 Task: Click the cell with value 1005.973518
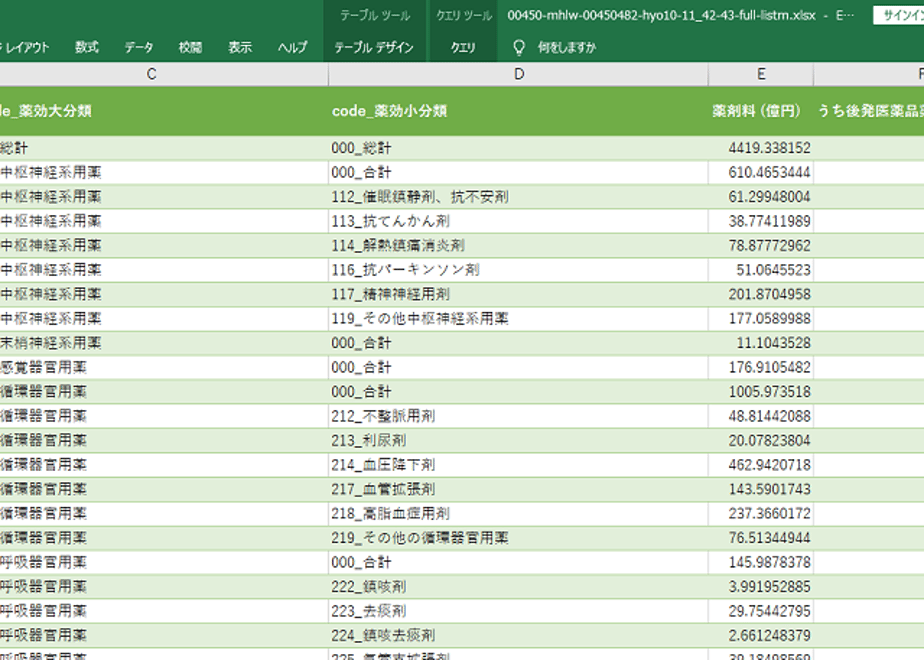click(761, 392)
